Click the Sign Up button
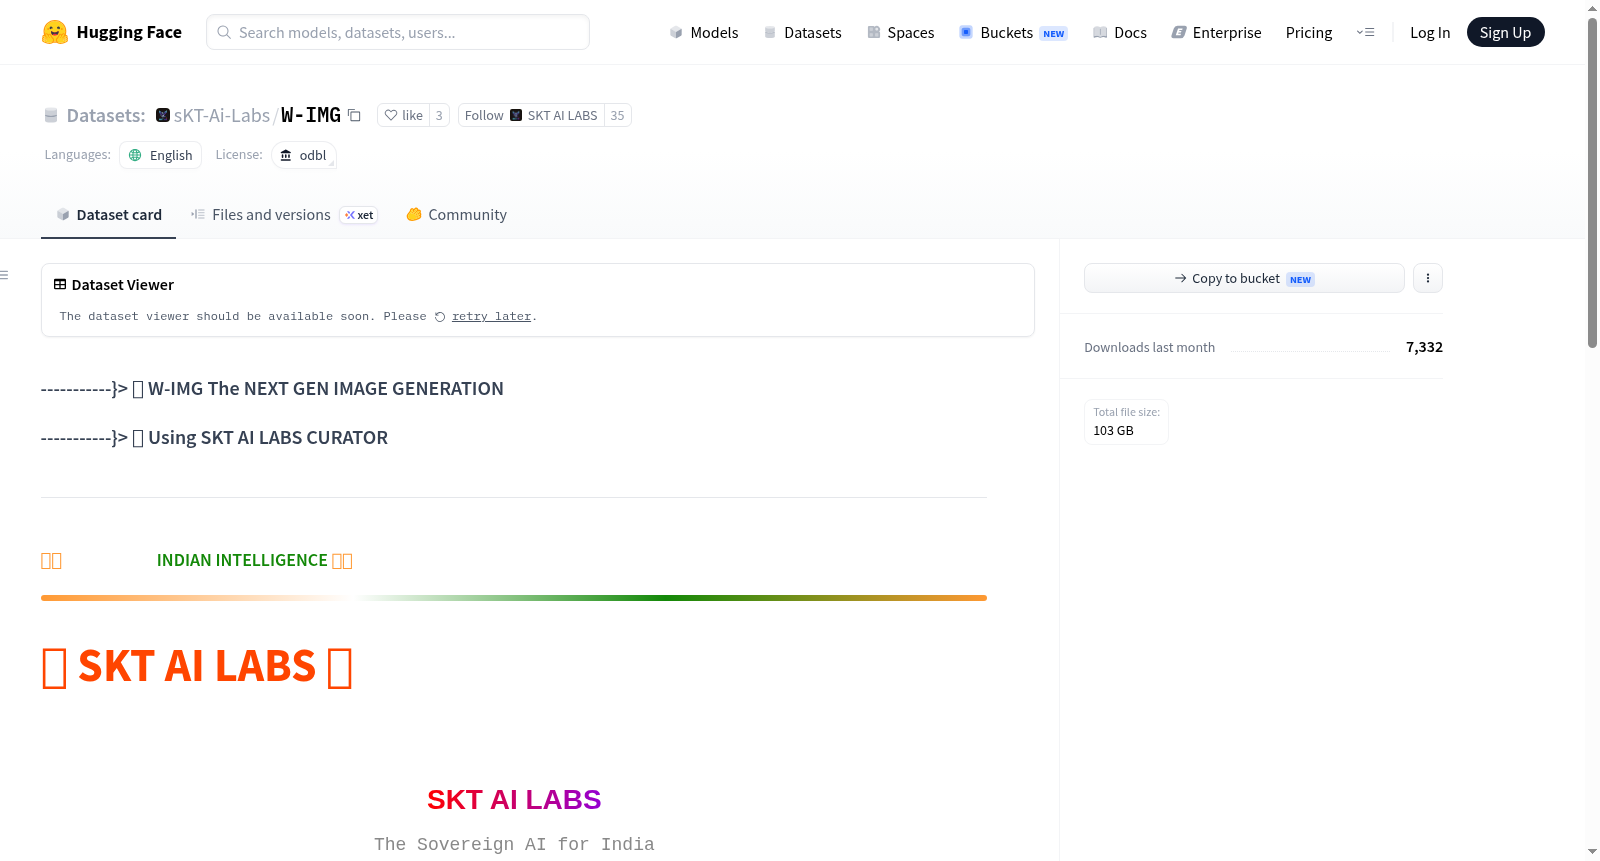The width and height of the screenshot is (1600, 861). (1505, 32)
